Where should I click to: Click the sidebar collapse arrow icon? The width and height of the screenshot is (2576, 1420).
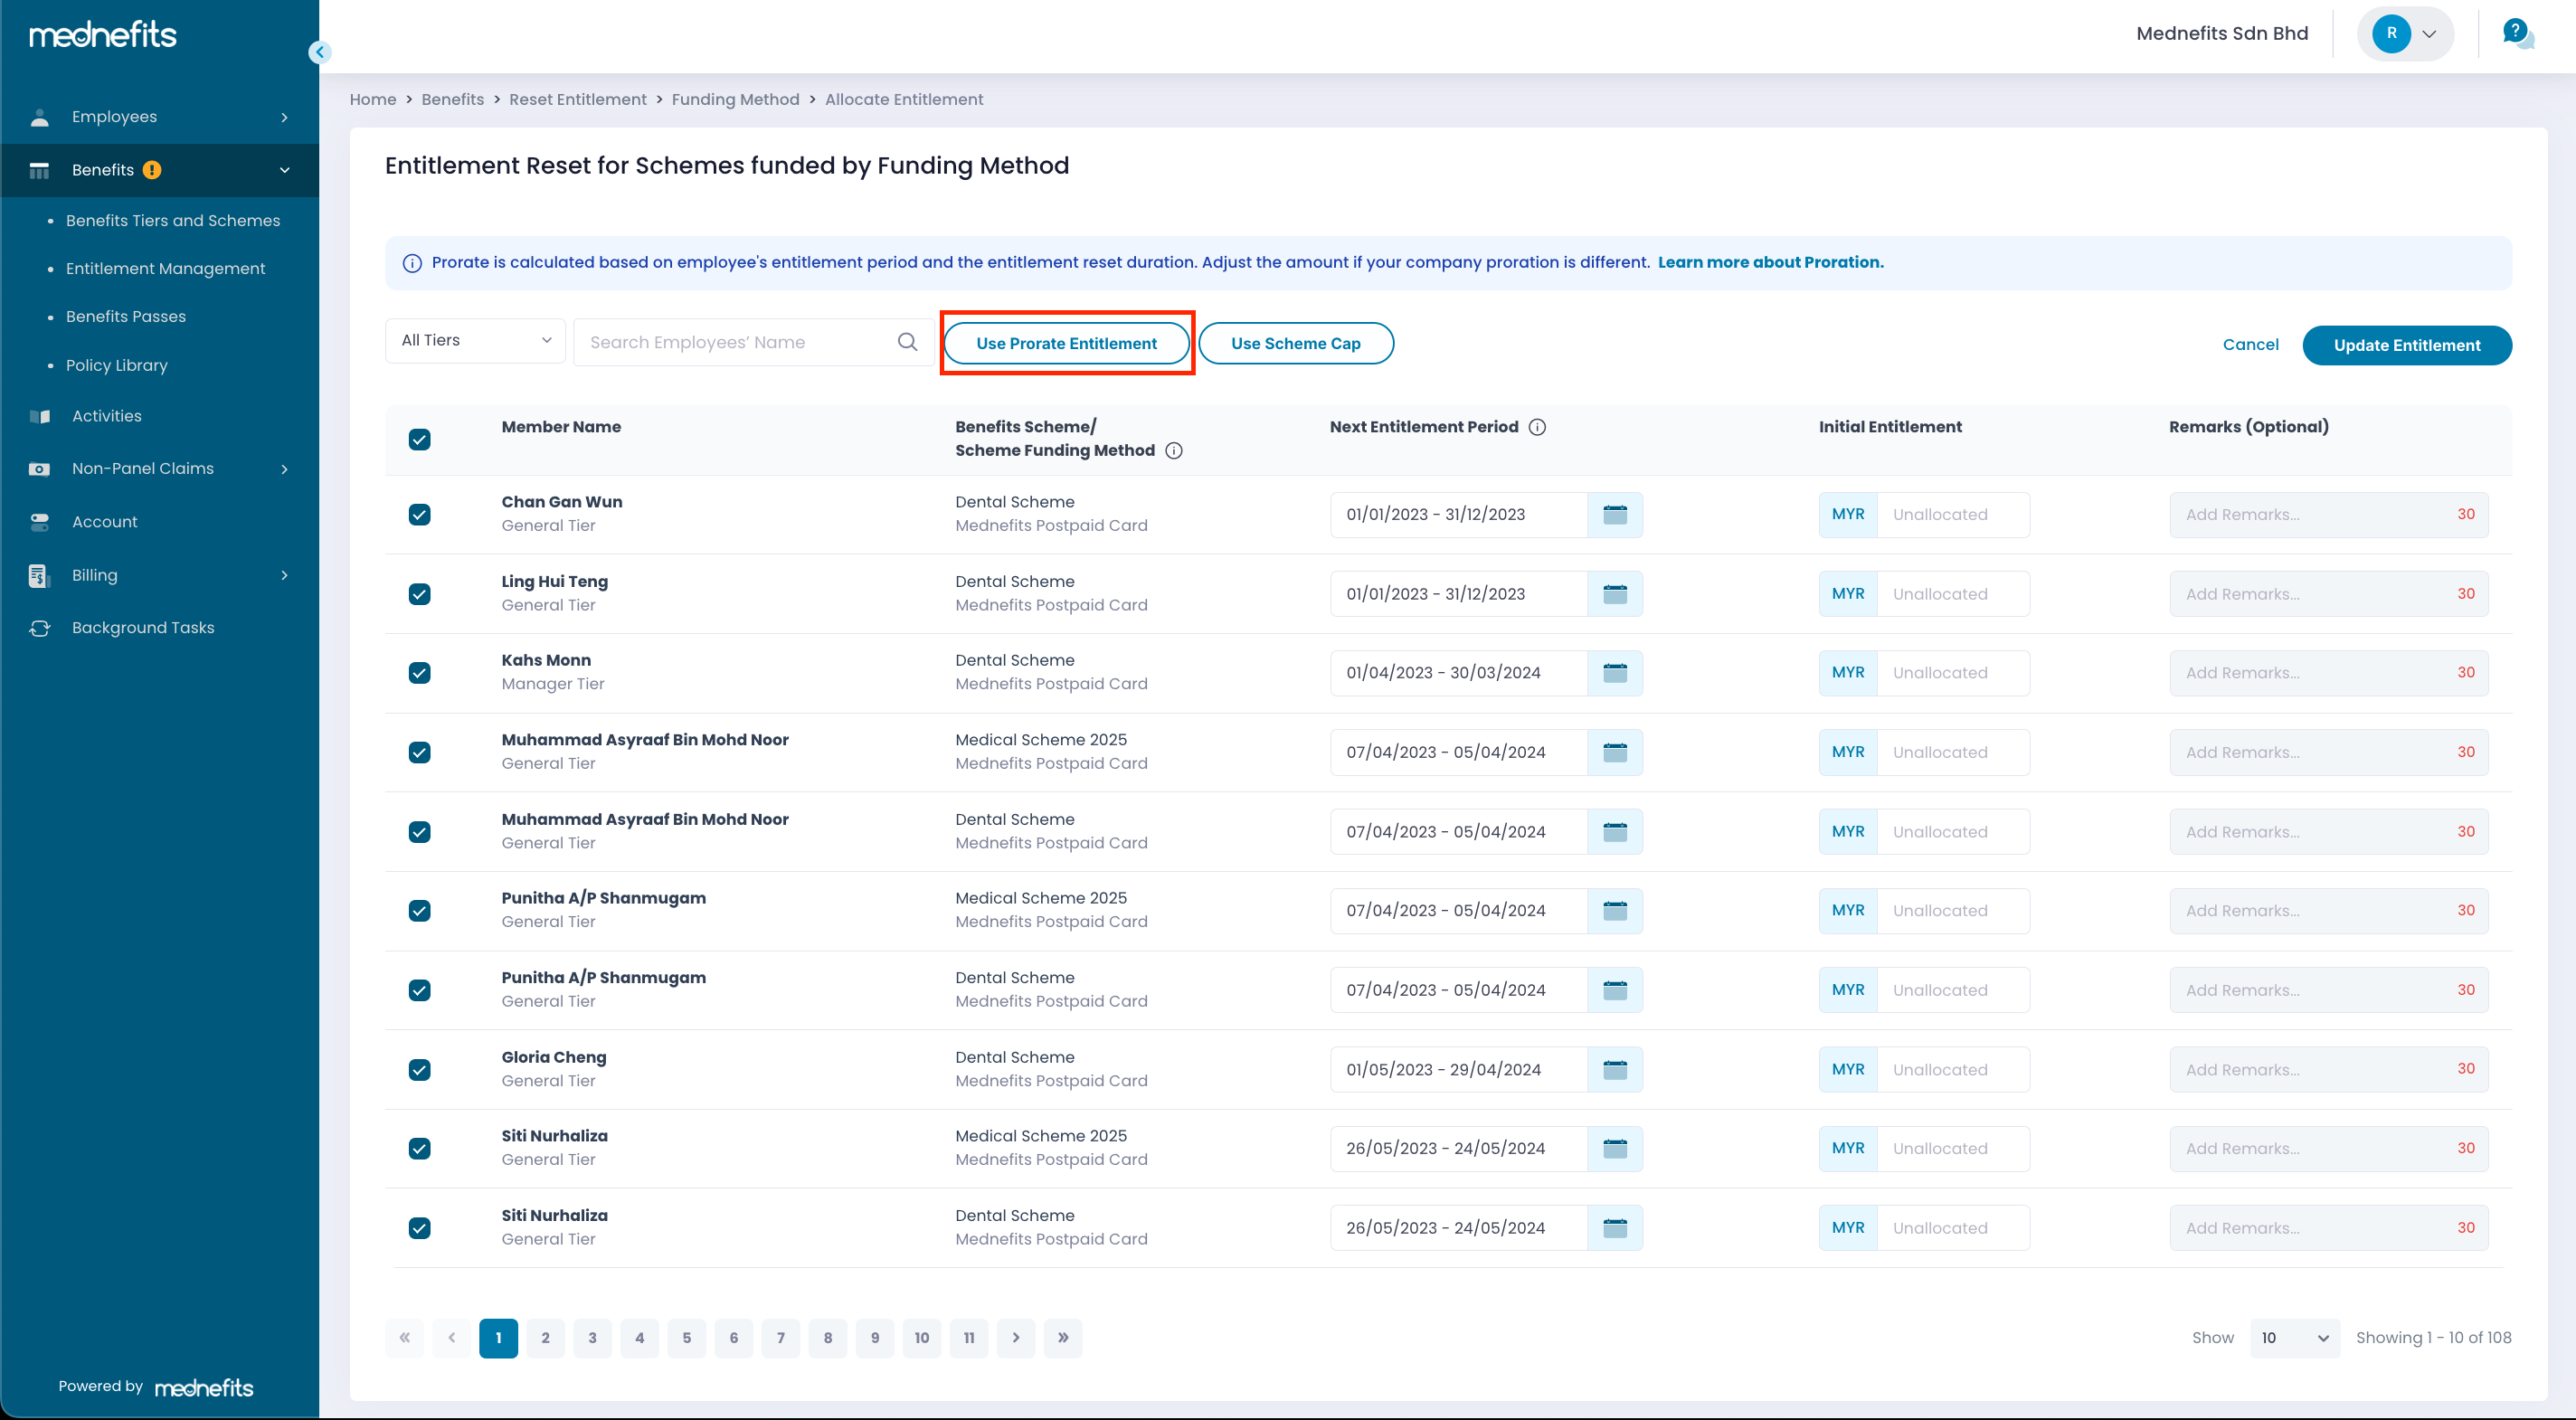click(320, 52)
